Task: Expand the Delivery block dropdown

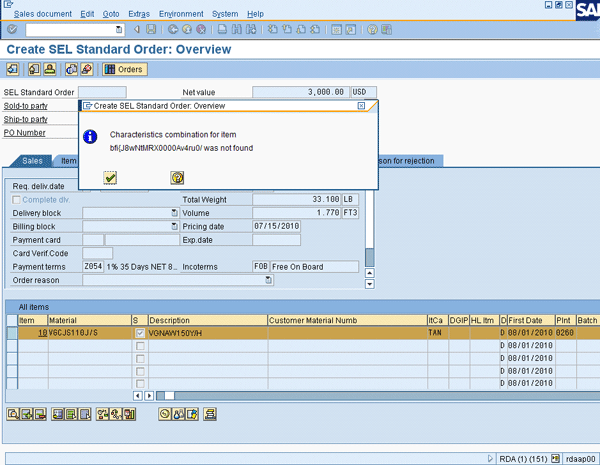Action: (174, 213)
